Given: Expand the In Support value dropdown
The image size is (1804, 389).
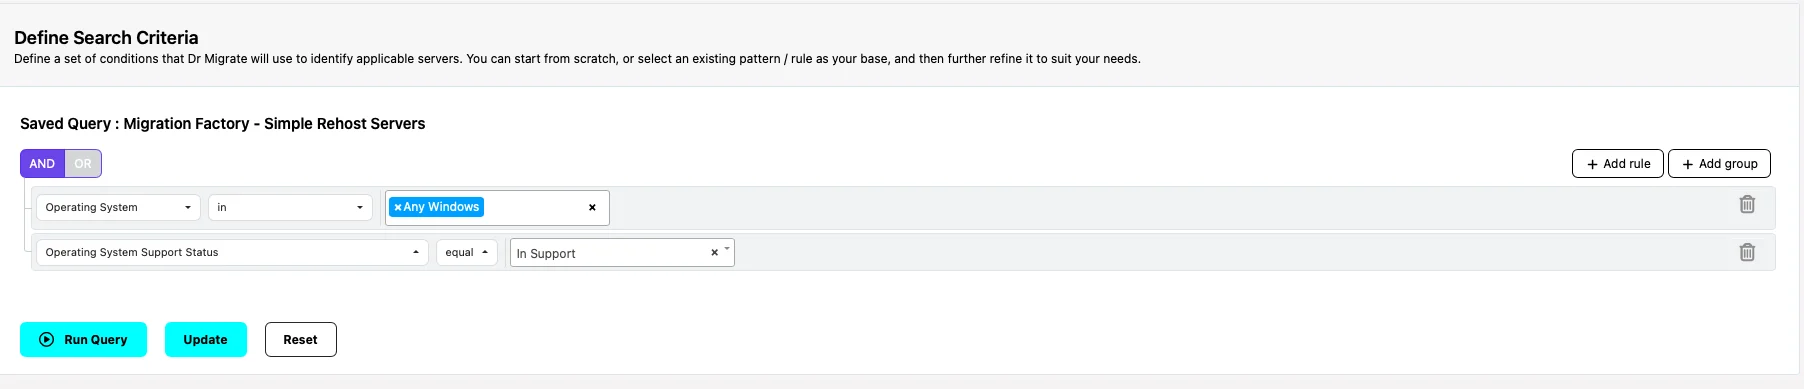Looking at the screenshot, I should point(727,248).
